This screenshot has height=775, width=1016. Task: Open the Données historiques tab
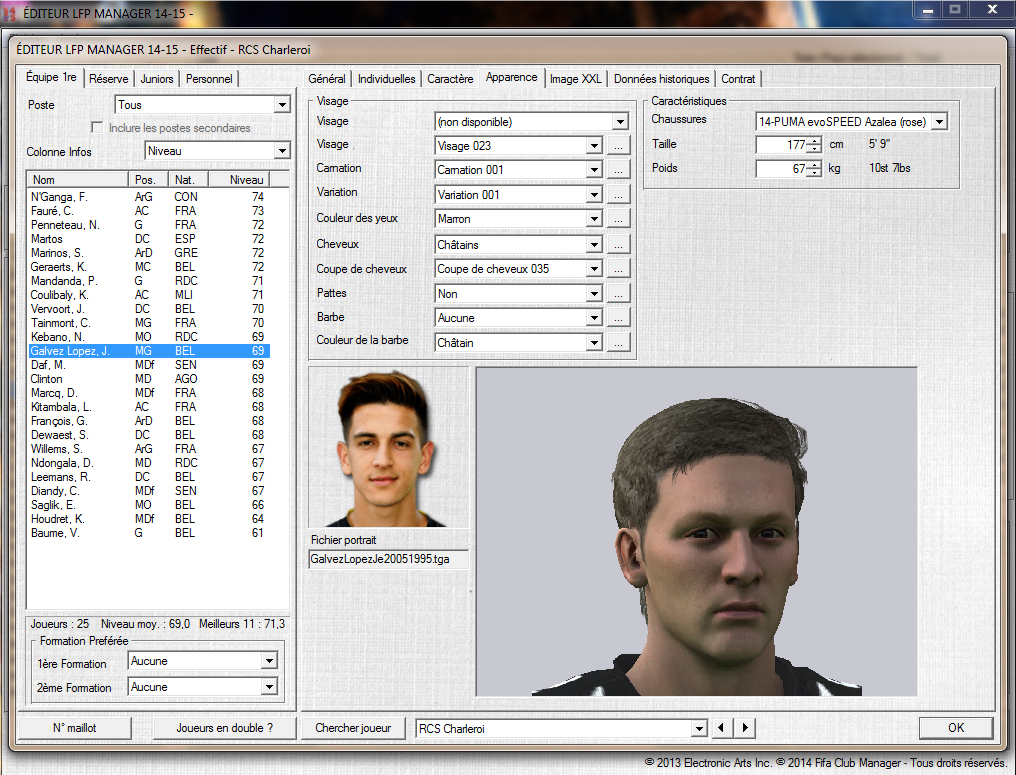point(662,78)
